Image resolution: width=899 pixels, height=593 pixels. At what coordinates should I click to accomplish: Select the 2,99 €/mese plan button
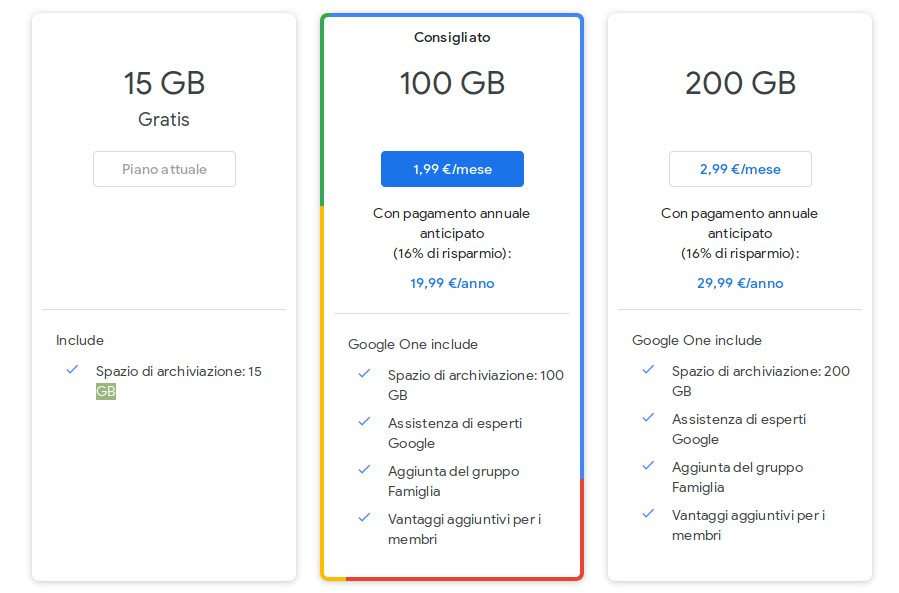point(740,169)
